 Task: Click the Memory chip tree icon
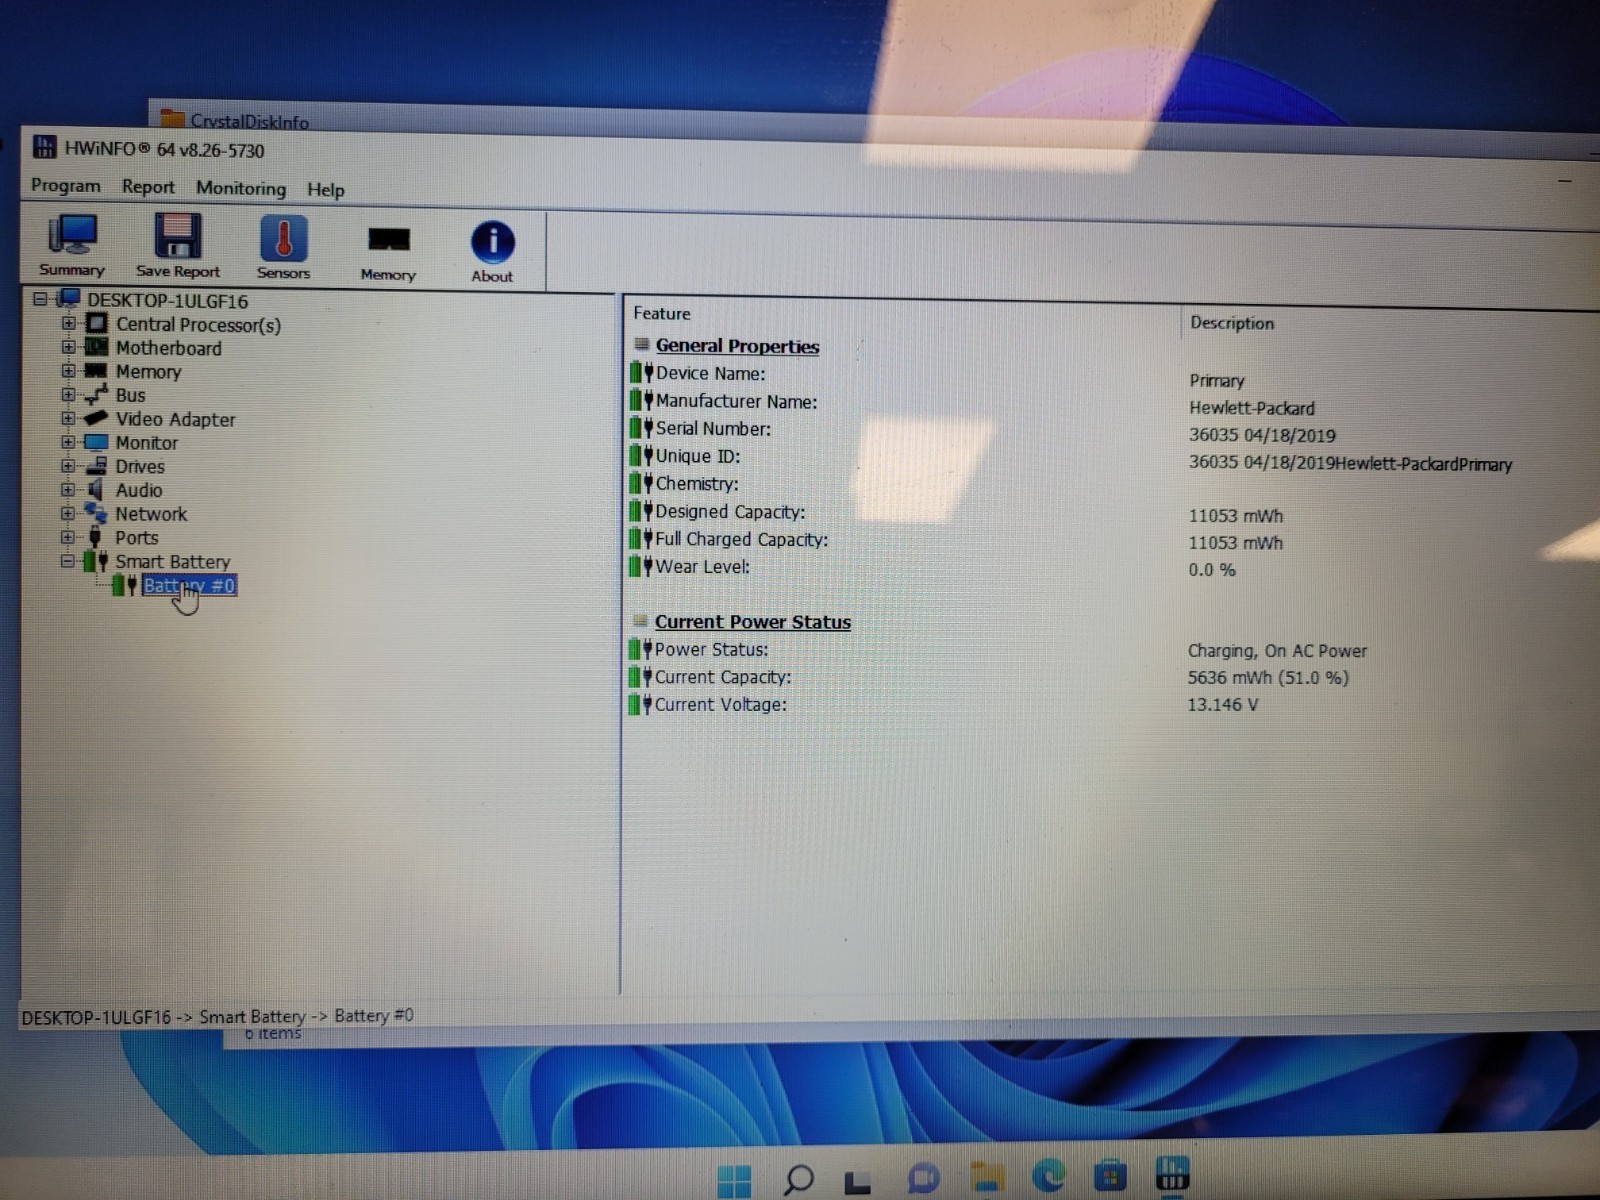96,371
